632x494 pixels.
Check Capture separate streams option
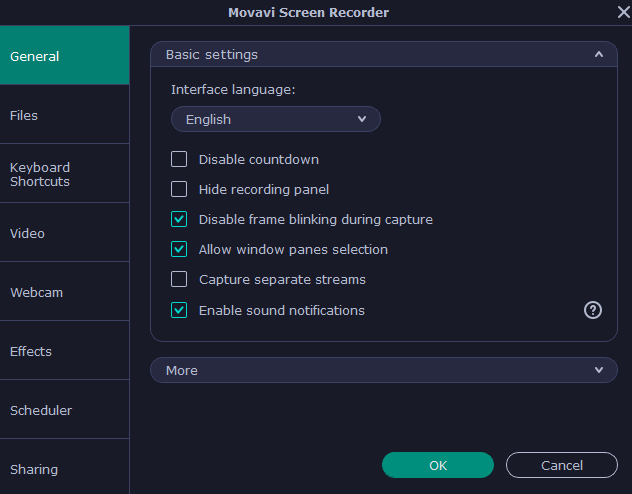(x=179, y=279)
